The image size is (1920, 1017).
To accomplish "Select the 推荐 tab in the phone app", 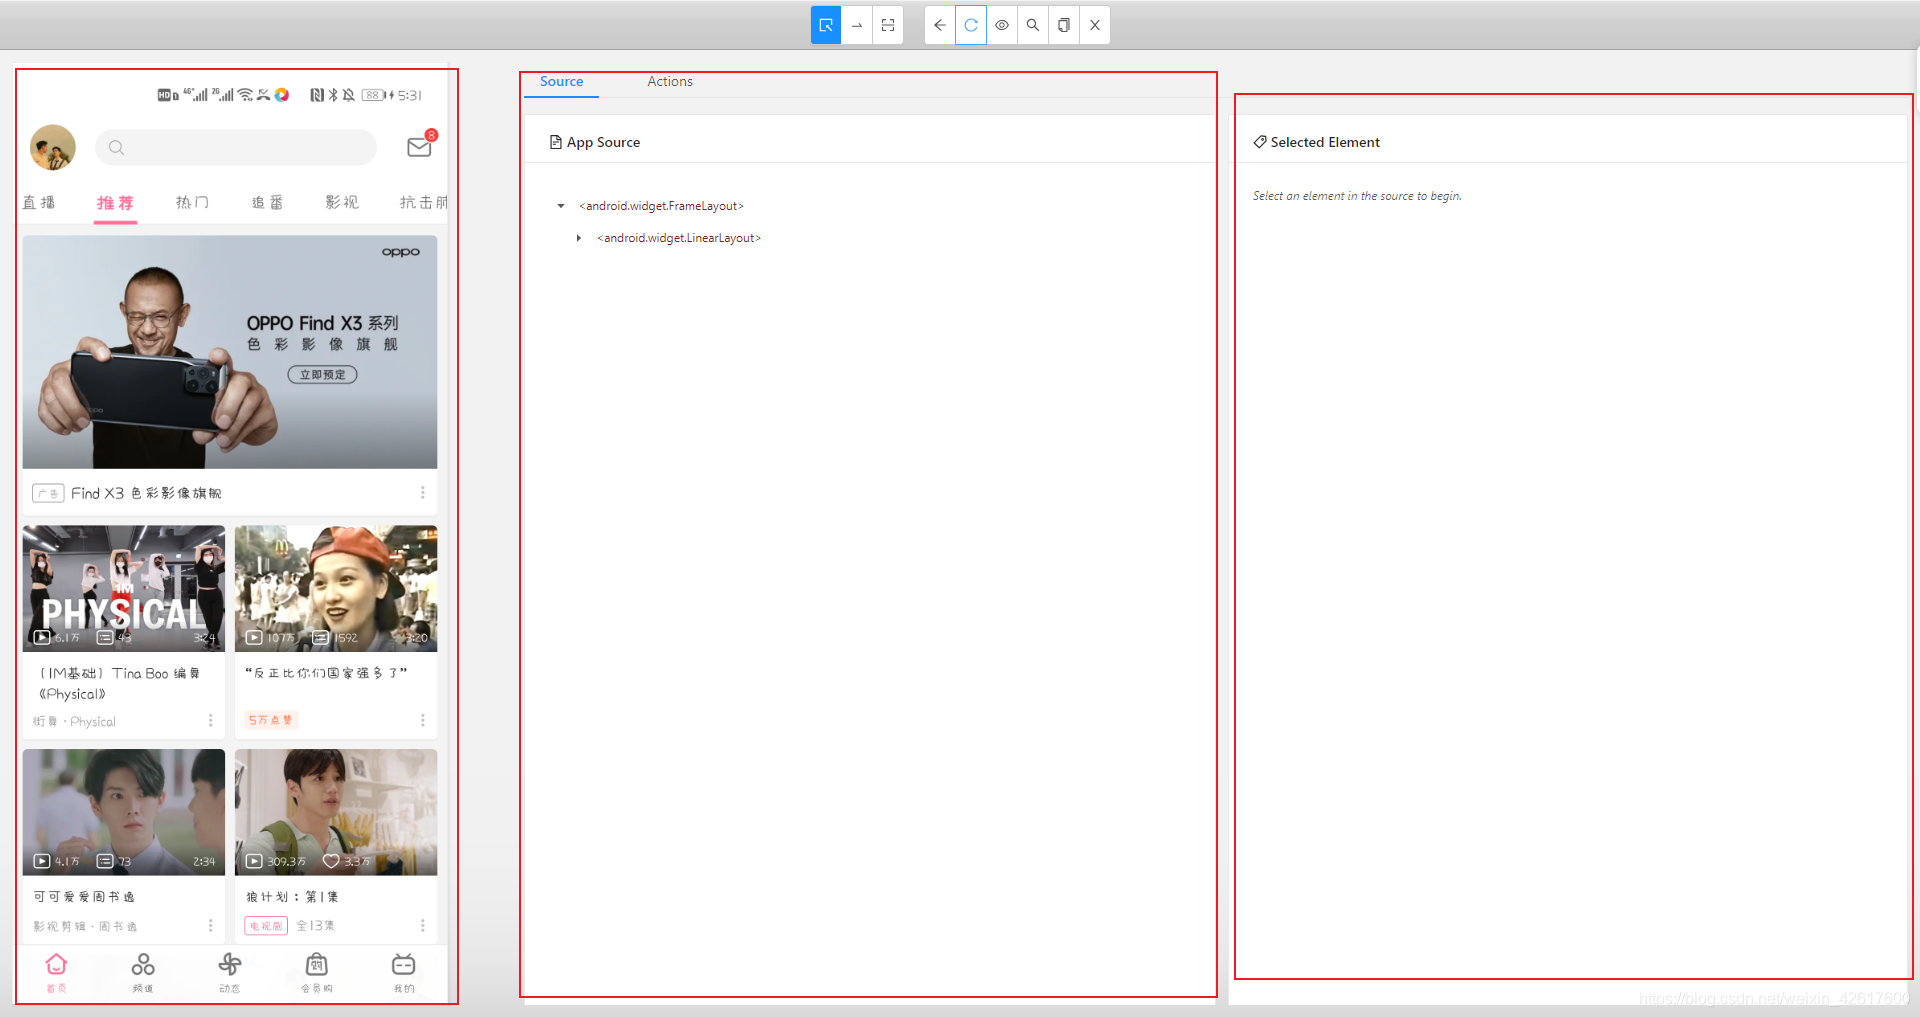I will [x=115, y=203].
